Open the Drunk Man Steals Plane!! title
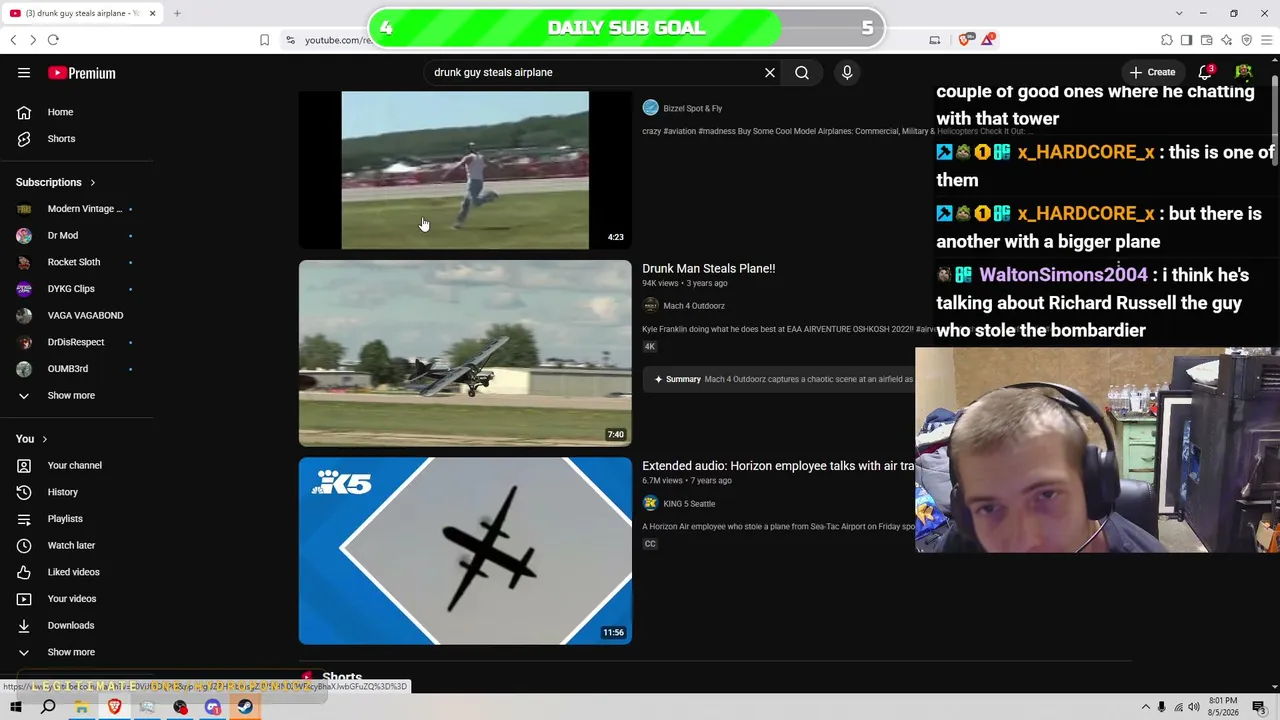This screenshot has height=720, width=1280. 709,268
